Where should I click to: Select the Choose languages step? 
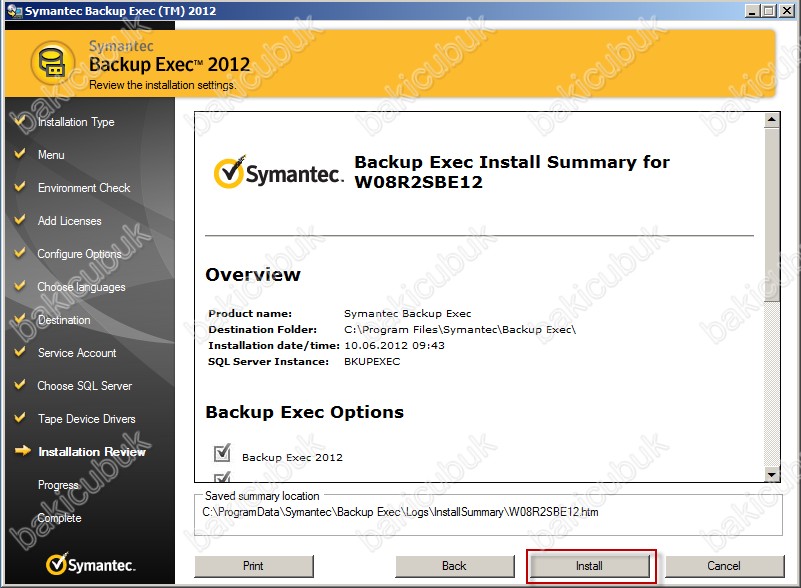click(x=81, y=287)
